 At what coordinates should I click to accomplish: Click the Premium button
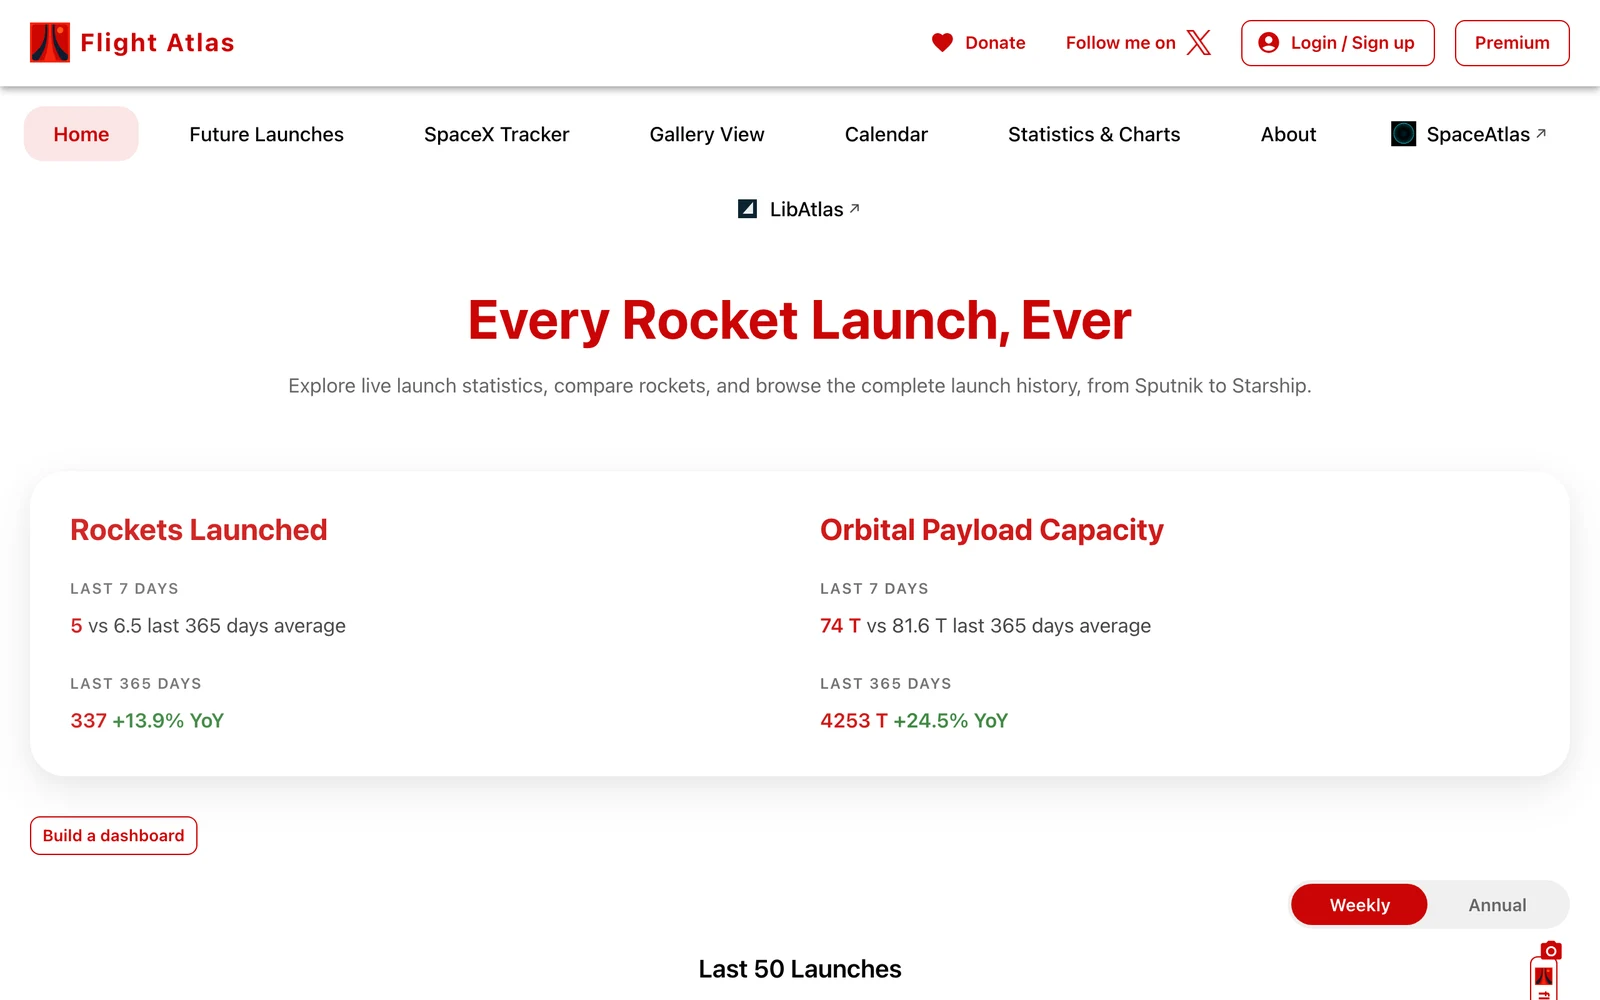[x=1512, y=43]
